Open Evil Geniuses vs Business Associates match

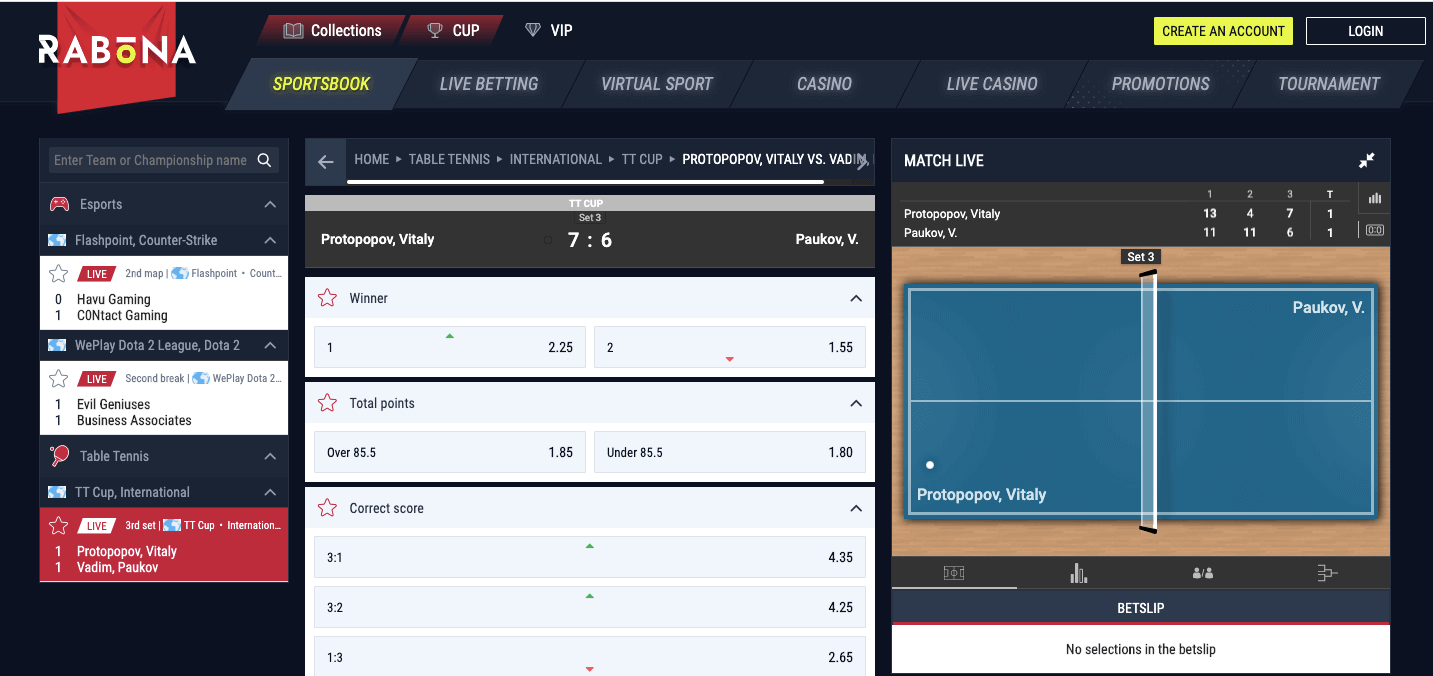pyautogui.click(x=164, y=398)
